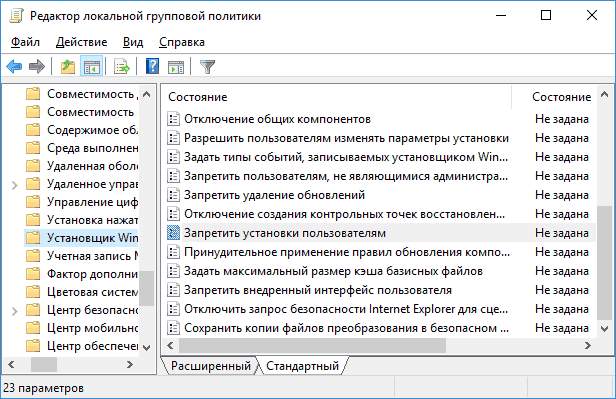Switch to the Расширенный tab
This screenshot has height=399, width=616.
[211, 366]
